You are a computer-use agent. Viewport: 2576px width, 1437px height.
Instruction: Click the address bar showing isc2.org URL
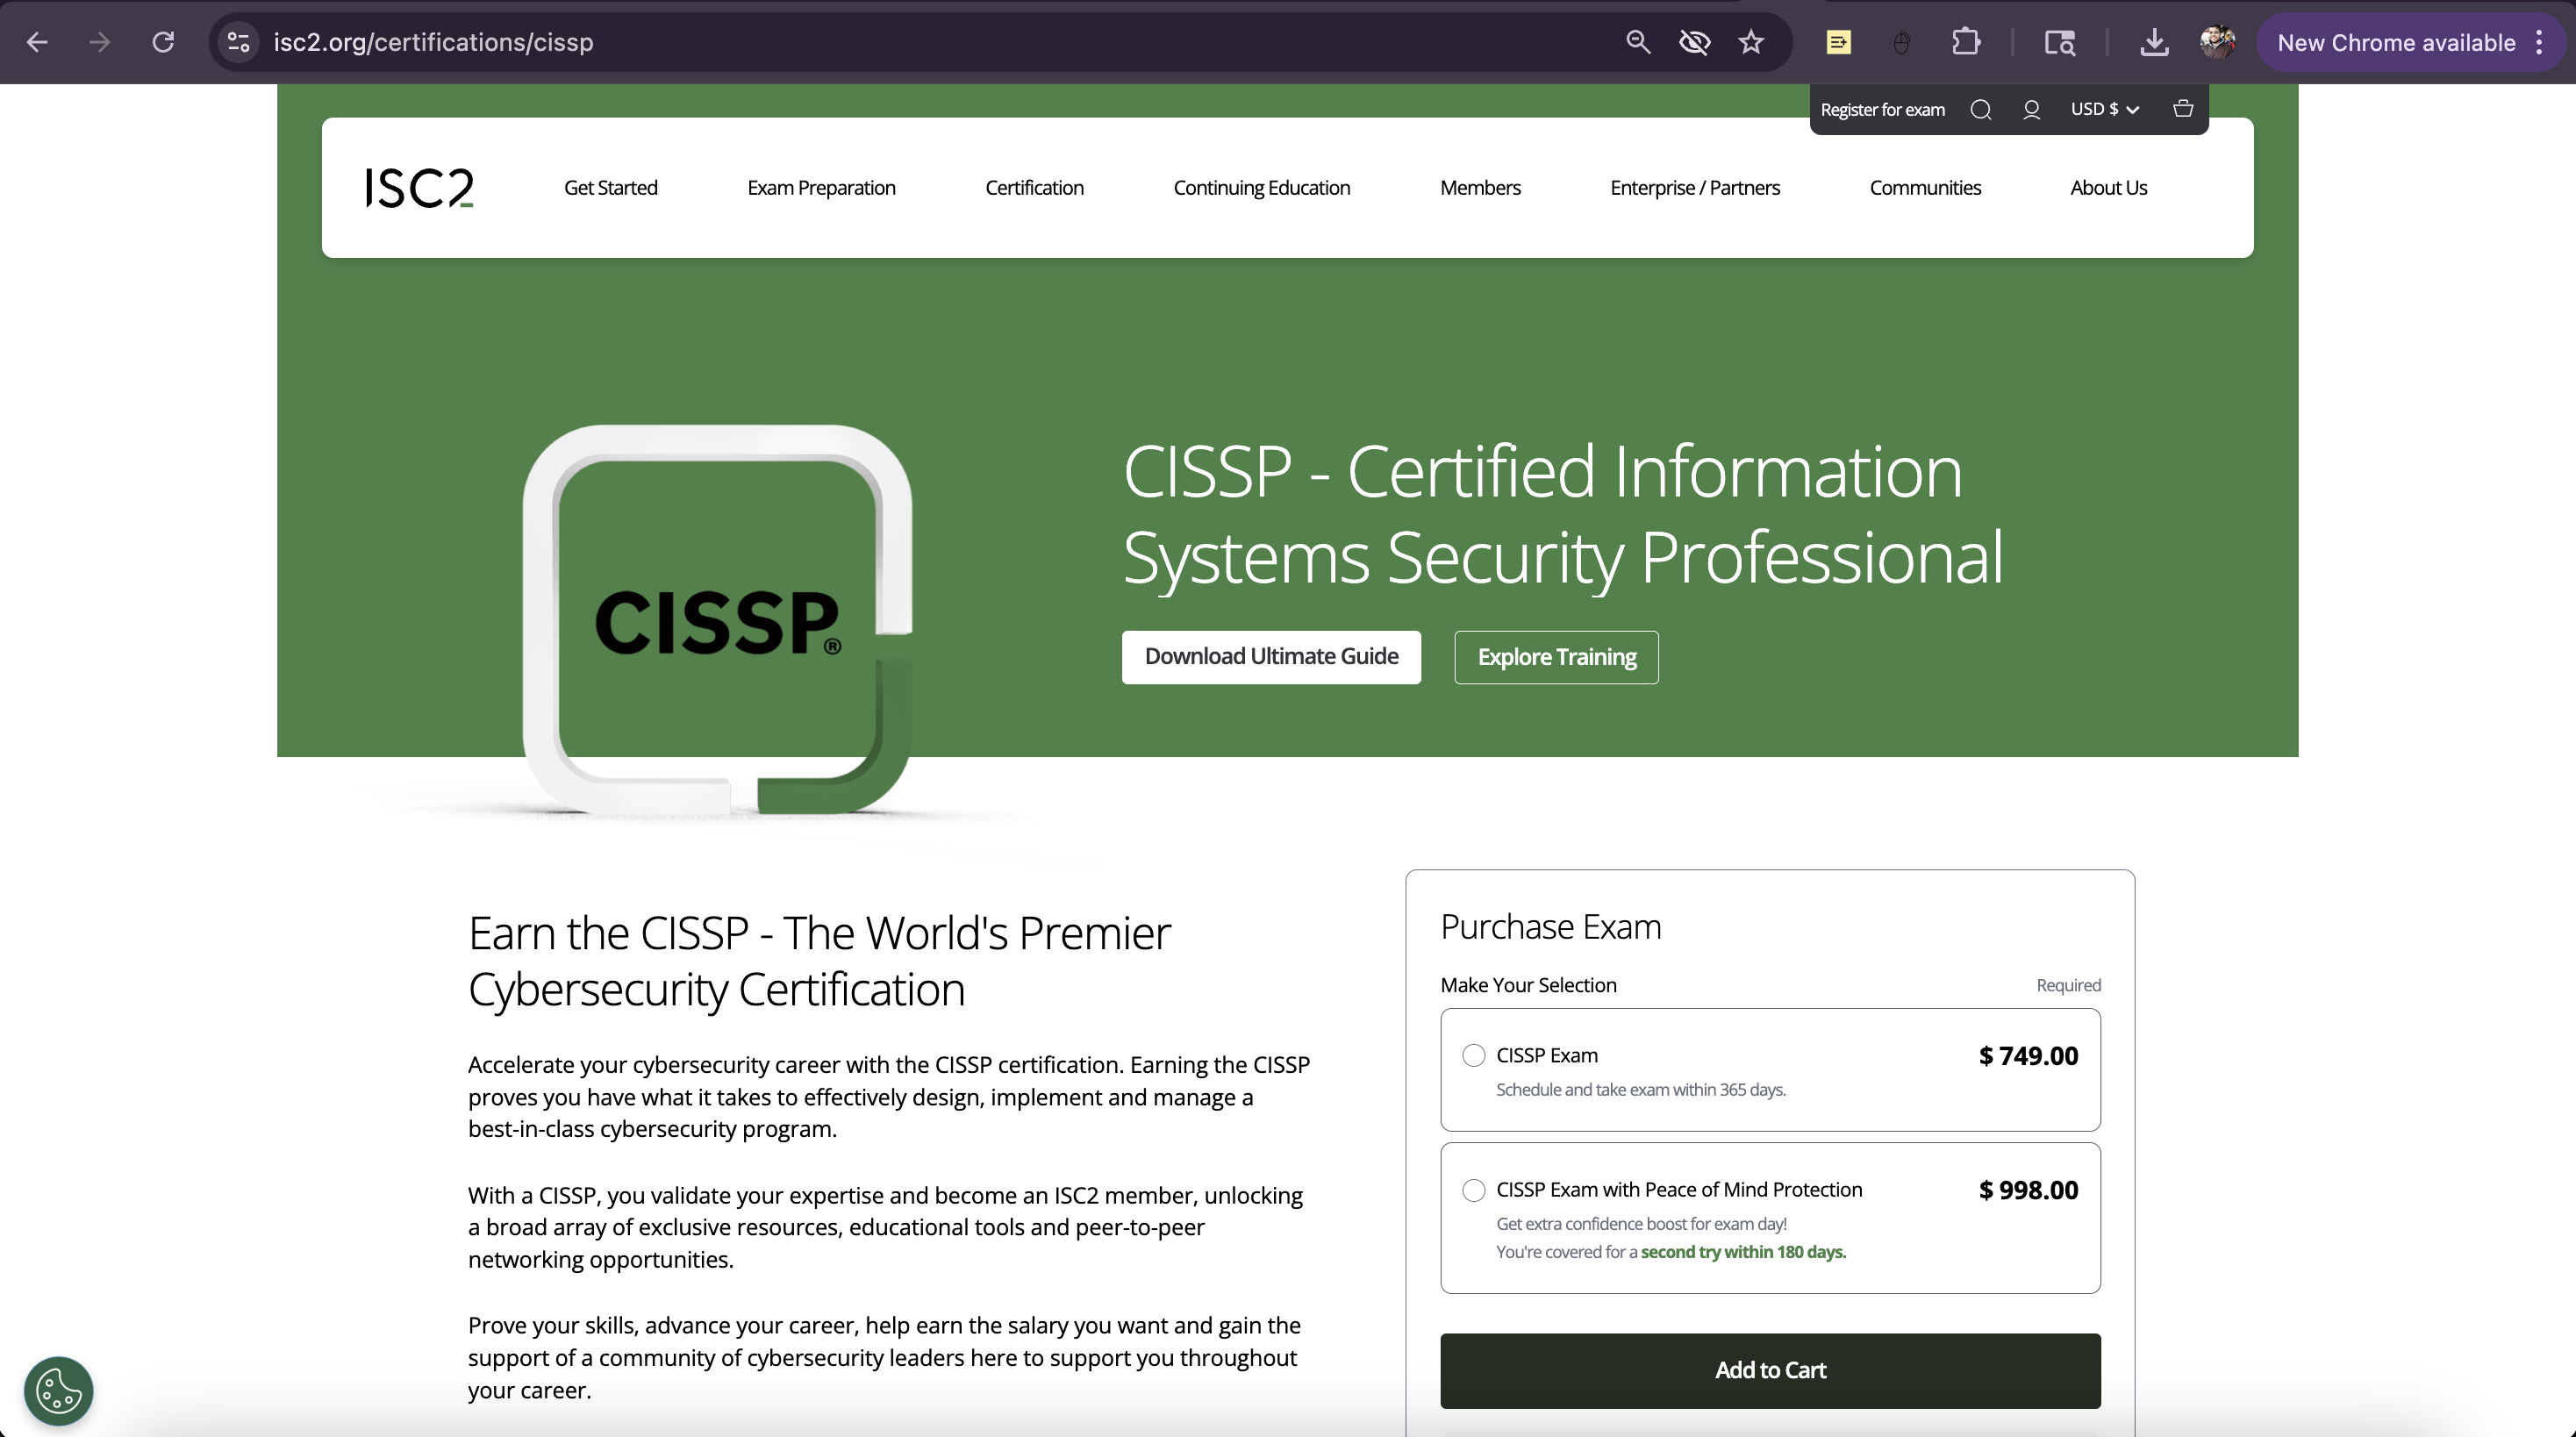coord(433,42)
